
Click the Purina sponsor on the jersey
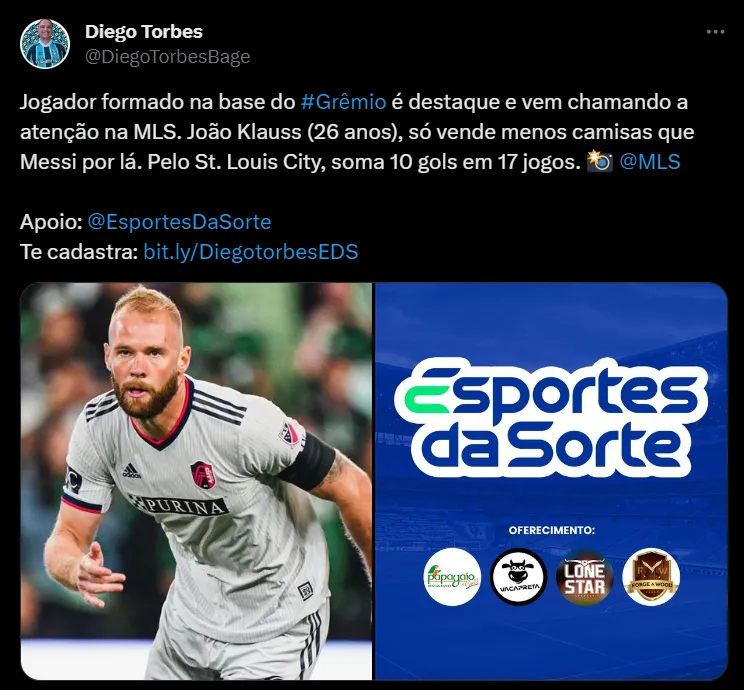pyautogui.click(x=179, y=506)
